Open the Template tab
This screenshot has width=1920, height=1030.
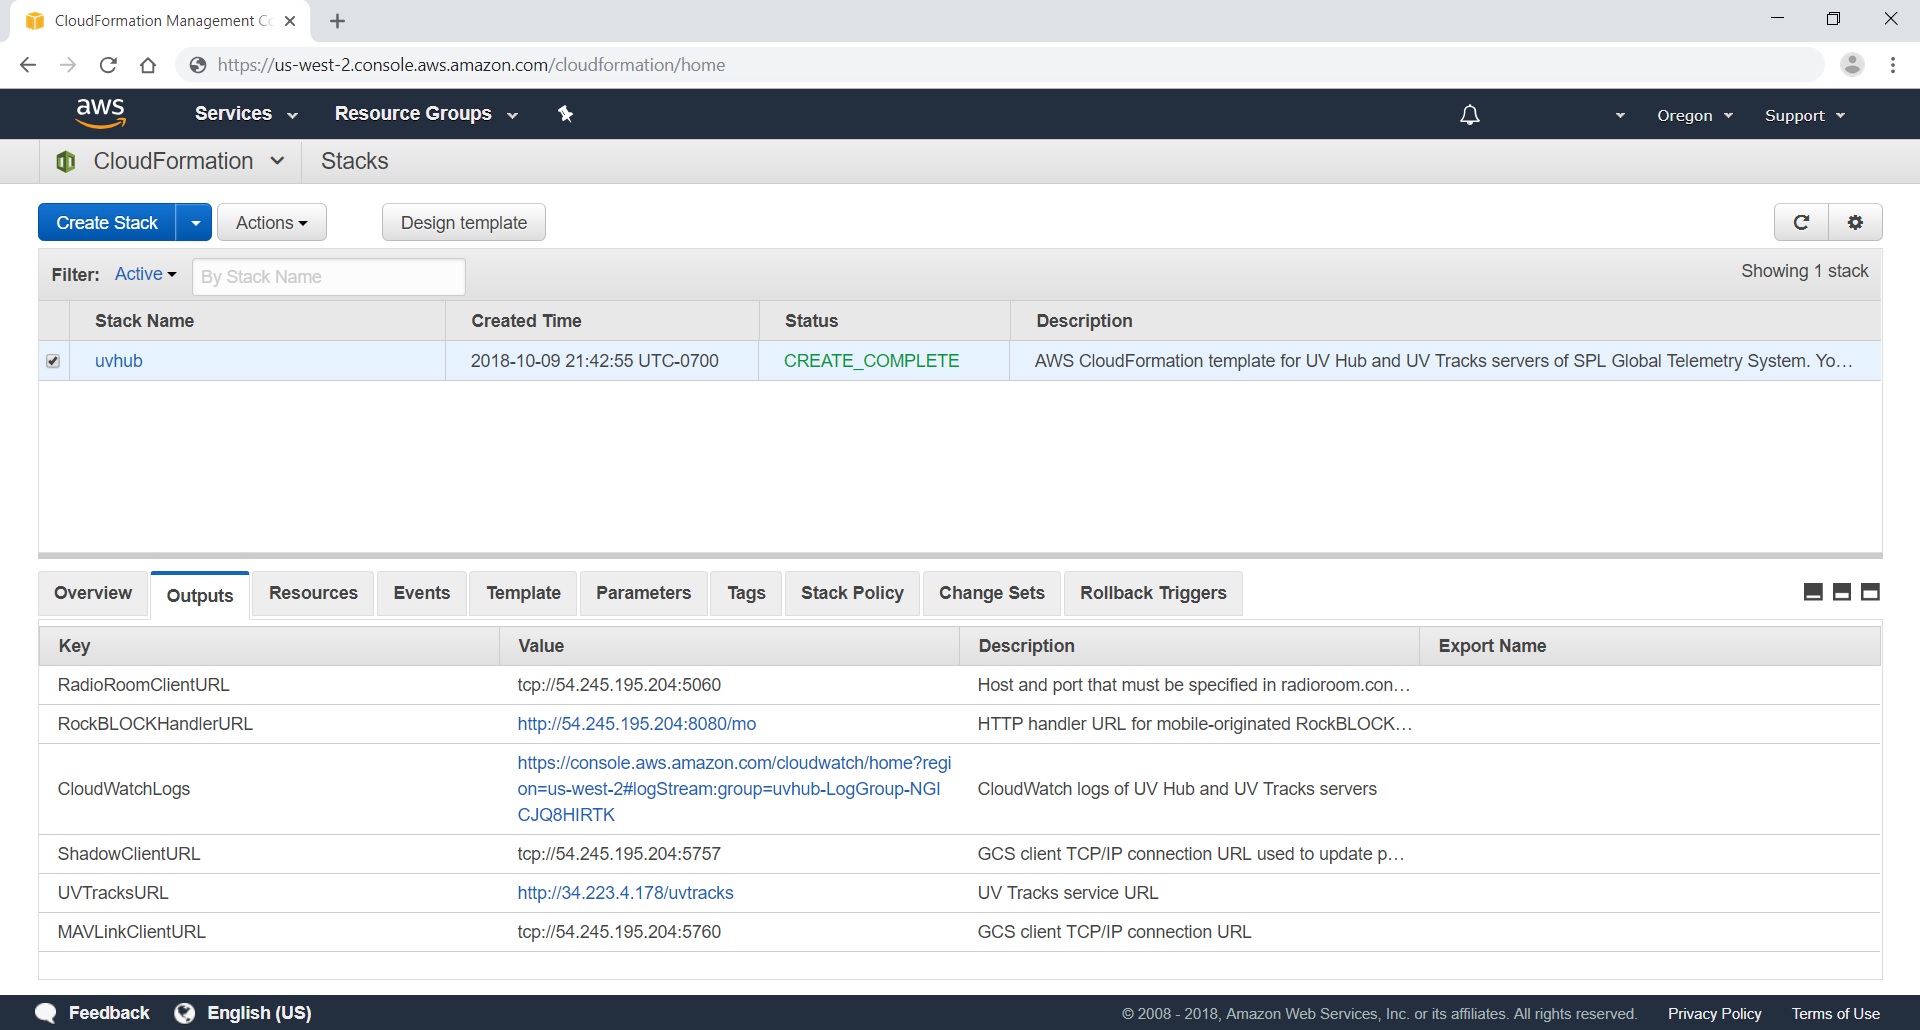[524, 593]
